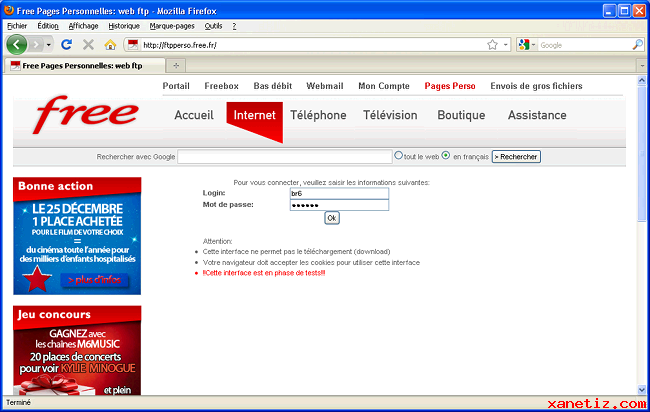The width and height of the screenshot is (650, 412).
Task: Open the Outils menu
Action: (213, 26)
